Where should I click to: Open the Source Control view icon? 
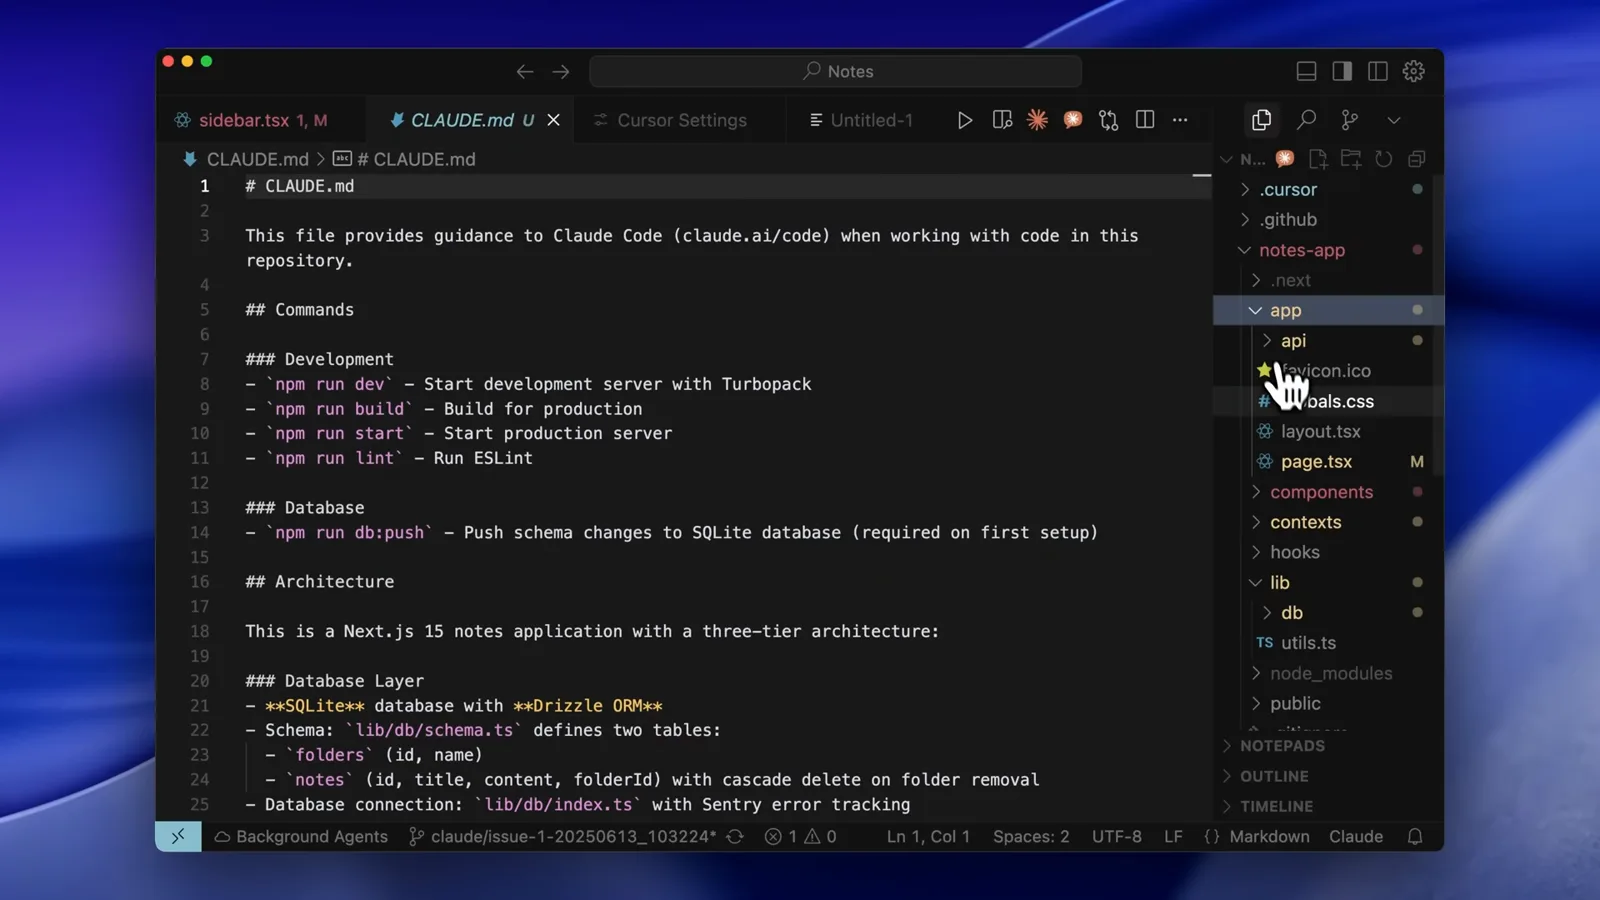[x=1350, y=120]
